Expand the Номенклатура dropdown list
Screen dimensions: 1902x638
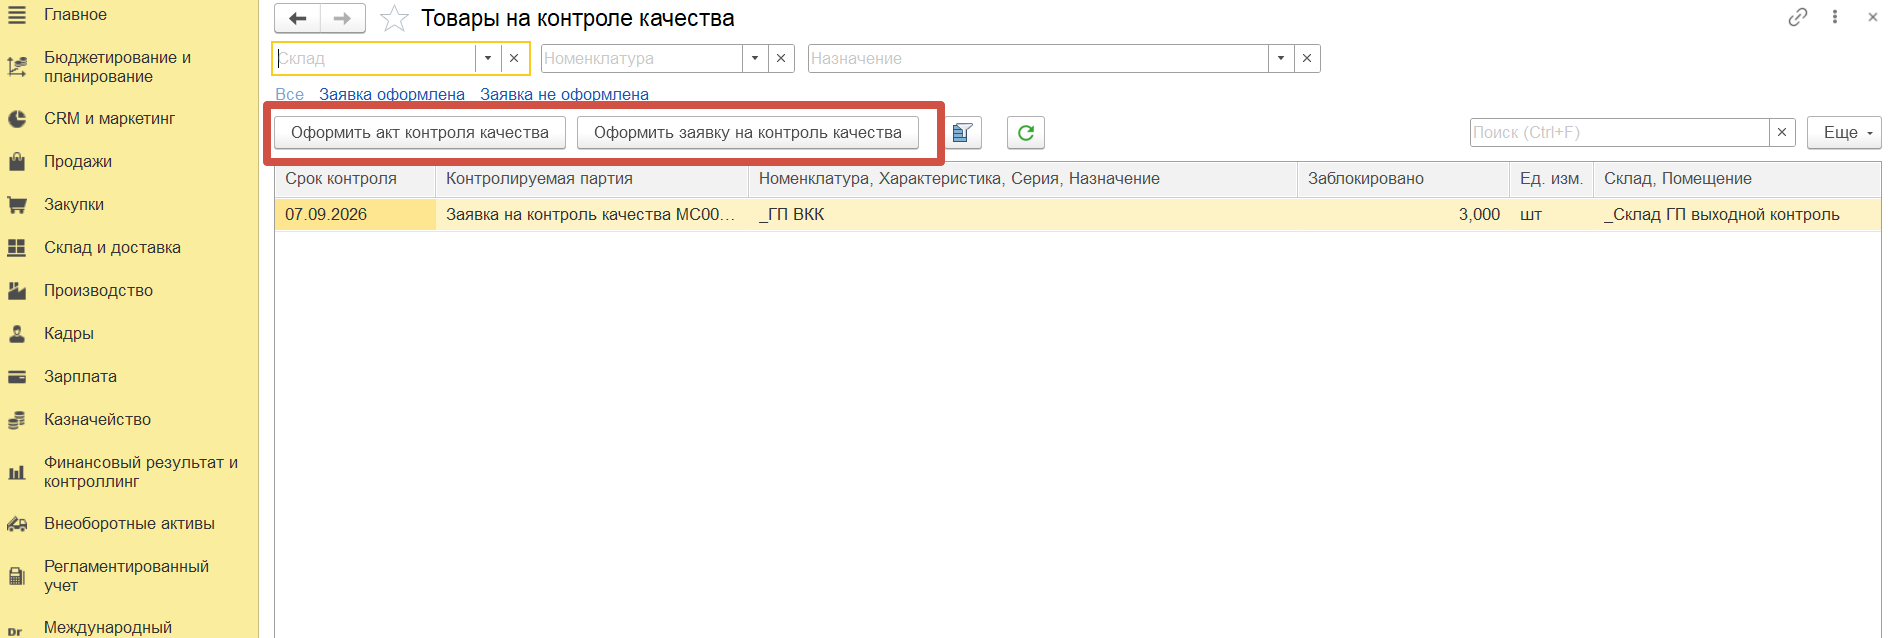tap(755, 59)
